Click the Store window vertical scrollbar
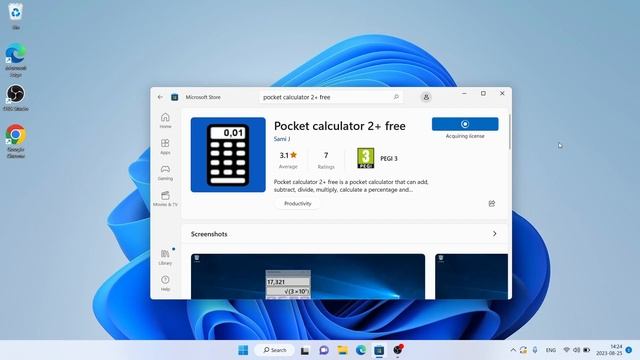 tap(510, 131)
